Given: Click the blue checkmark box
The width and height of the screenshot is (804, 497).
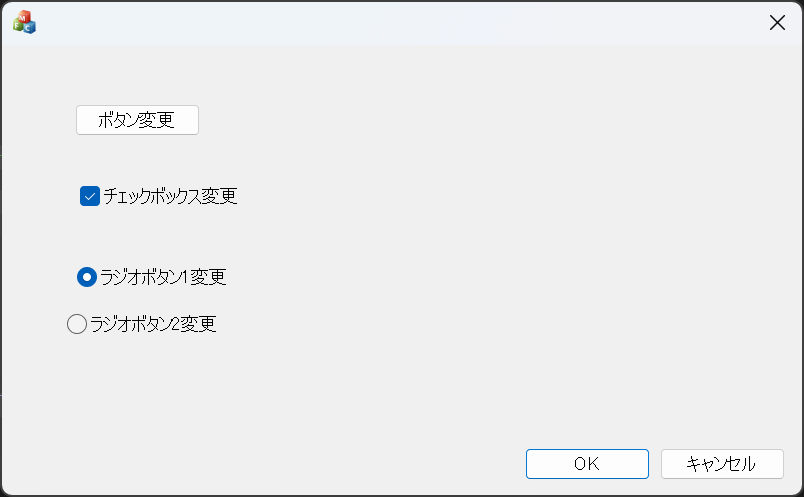Looking at the screenshot, I should pyautogui.click(x=90, y=196).
